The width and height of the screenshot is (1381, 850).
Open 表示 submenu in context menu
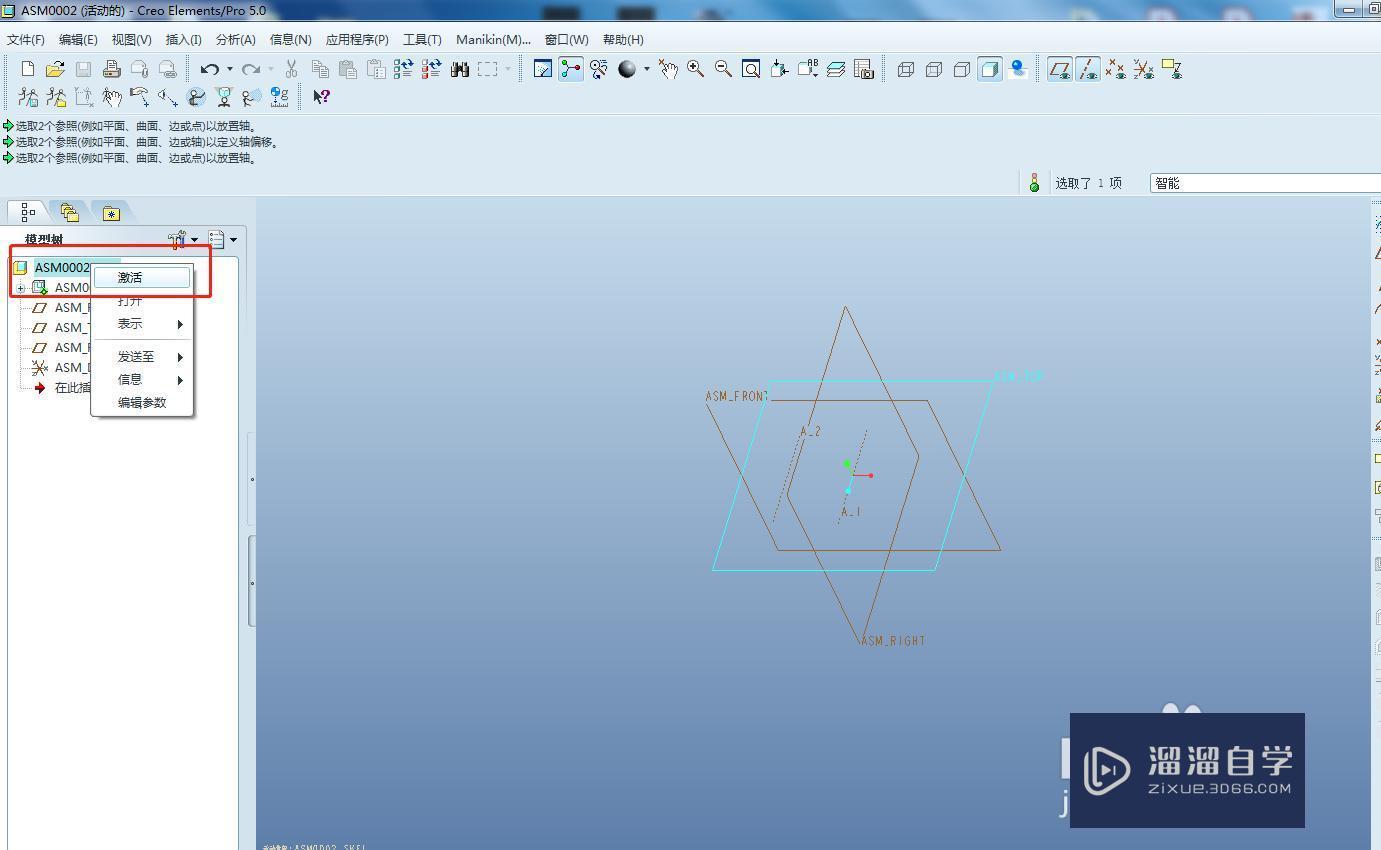(x=142, y=324)
